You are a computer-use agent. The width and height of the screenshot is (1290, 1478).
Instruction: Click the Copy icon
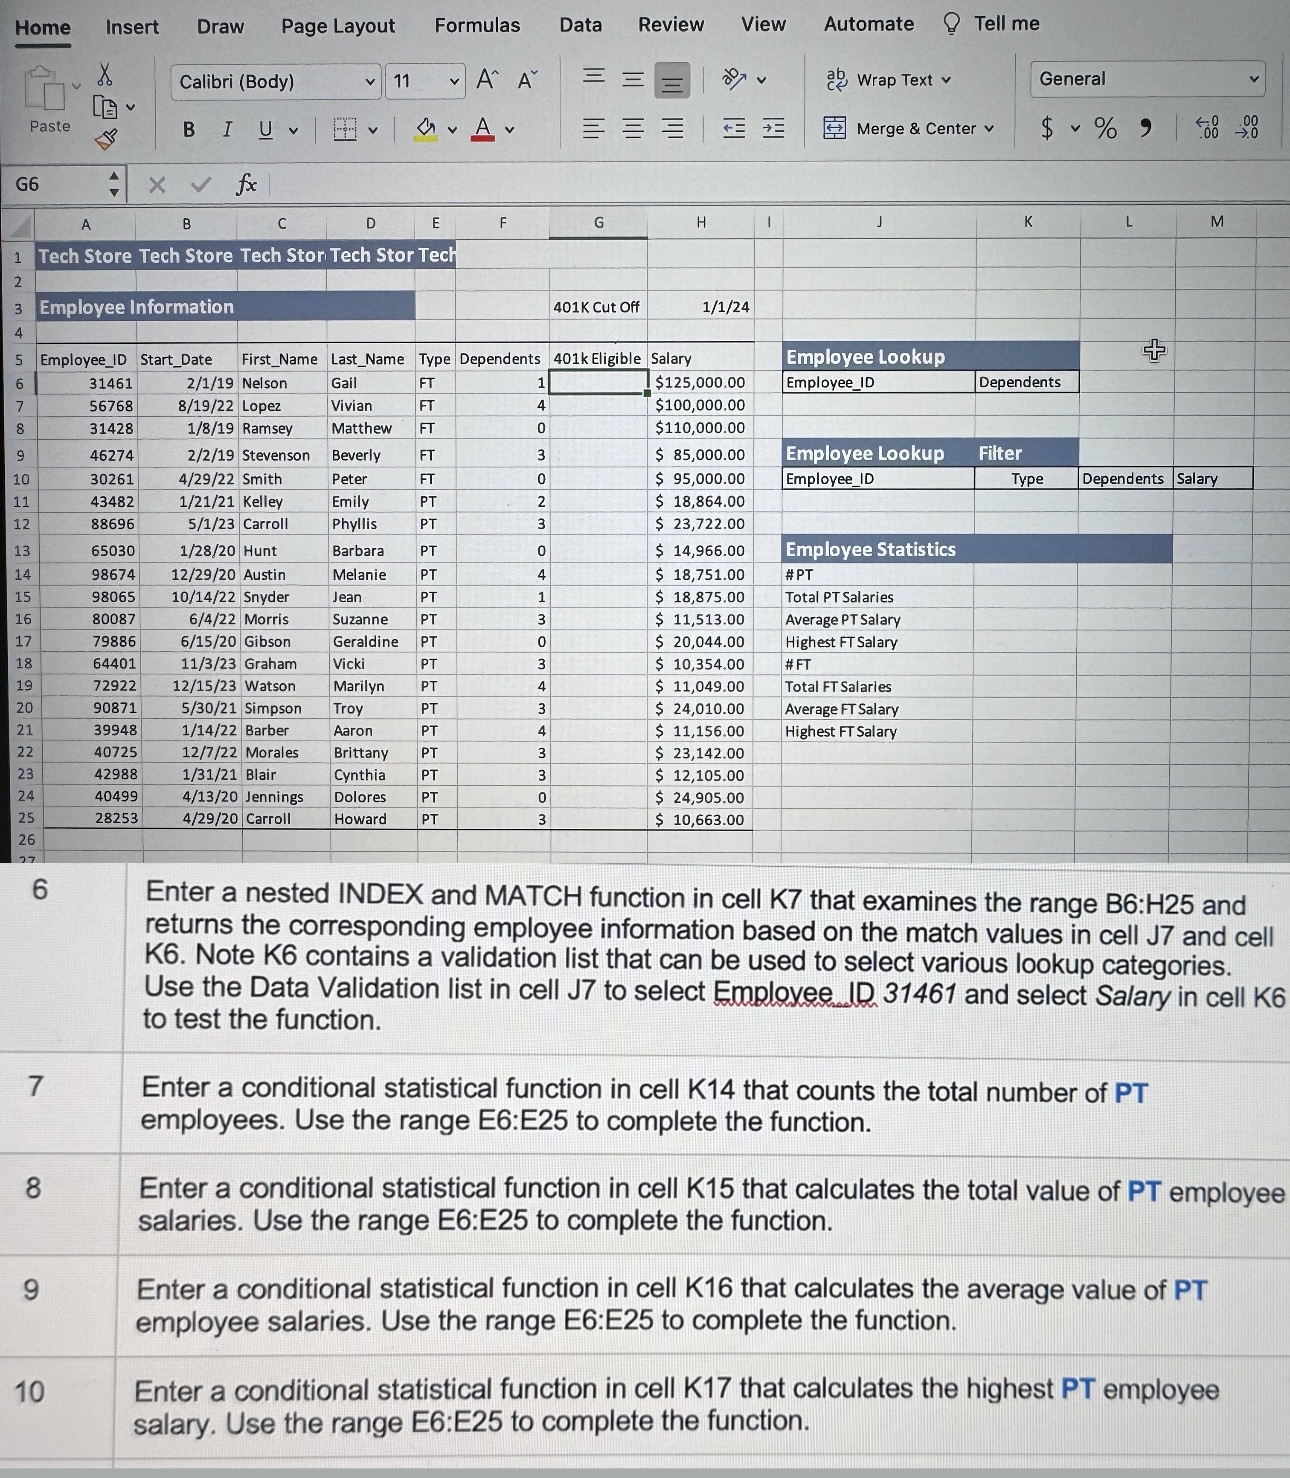tap(105, 106)
